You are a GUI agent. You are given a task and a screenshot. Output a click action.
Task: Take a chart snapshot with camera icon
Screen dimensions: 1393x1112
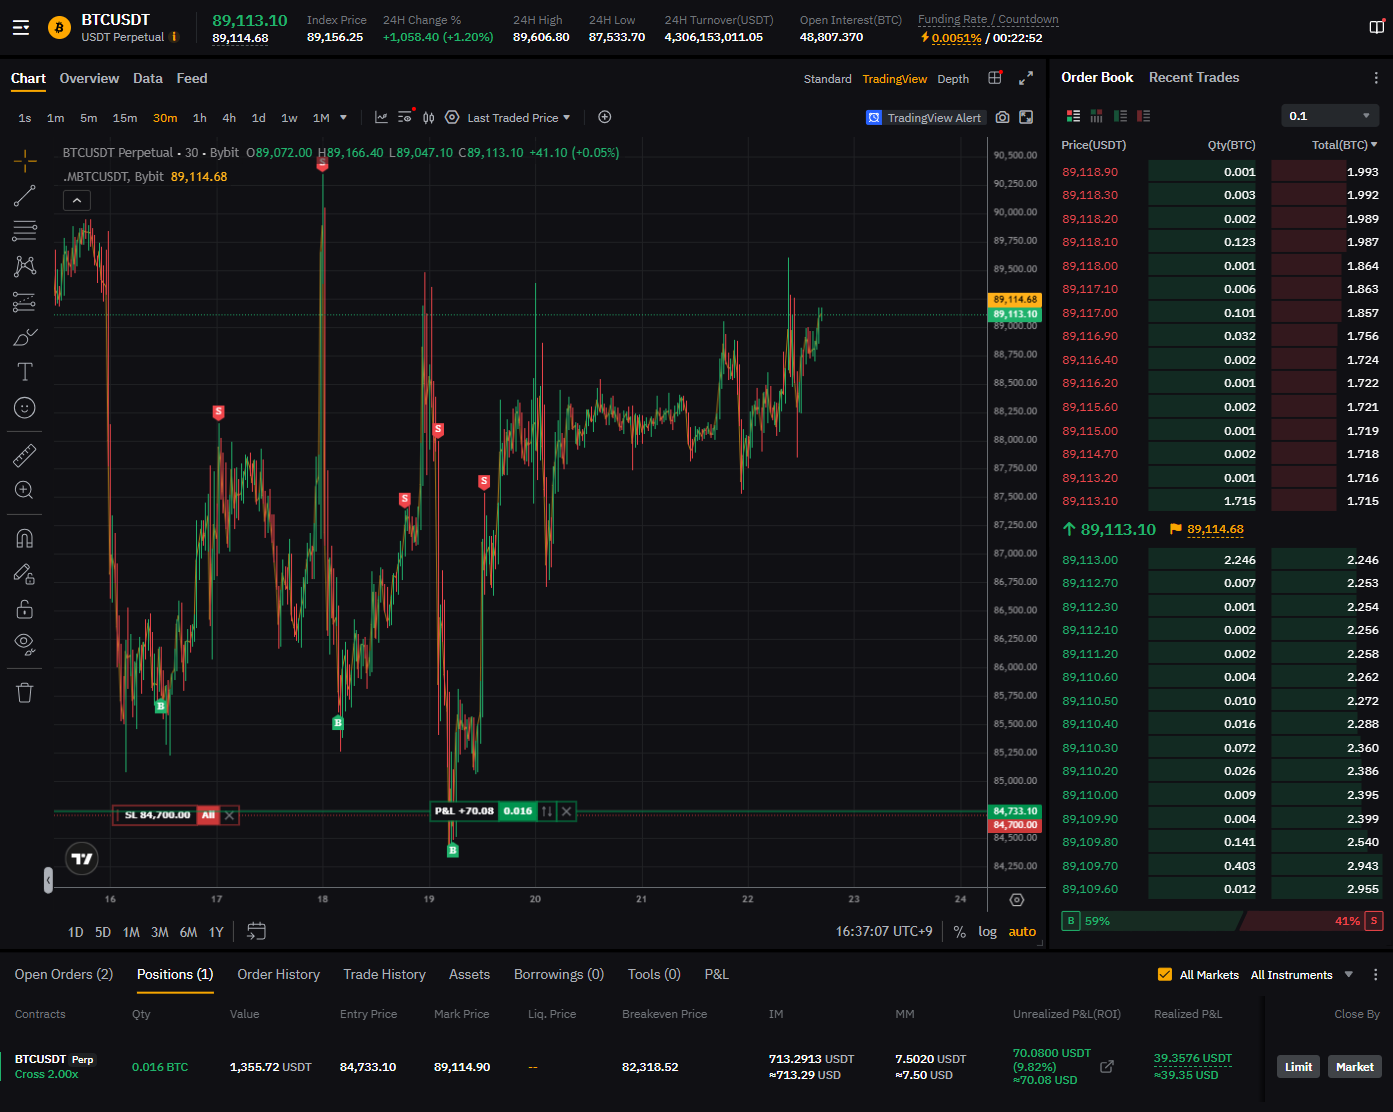coord(1002,118)
